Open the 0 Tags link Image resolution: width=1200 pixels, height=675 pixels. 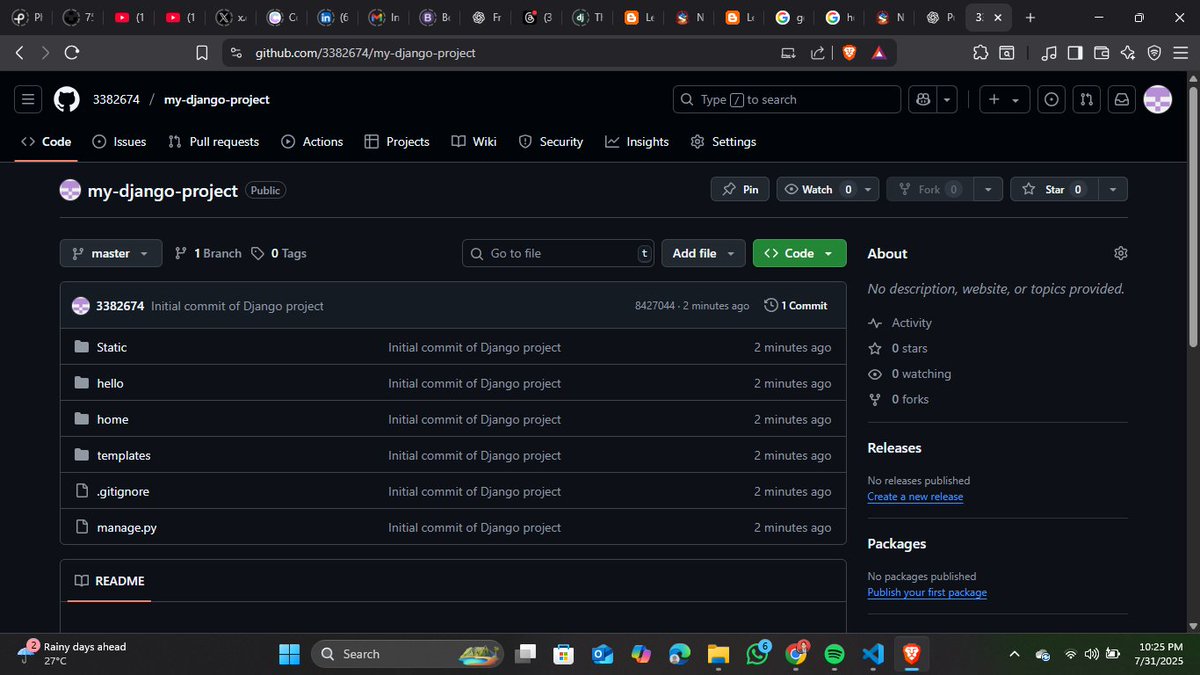tap(279, 253)
